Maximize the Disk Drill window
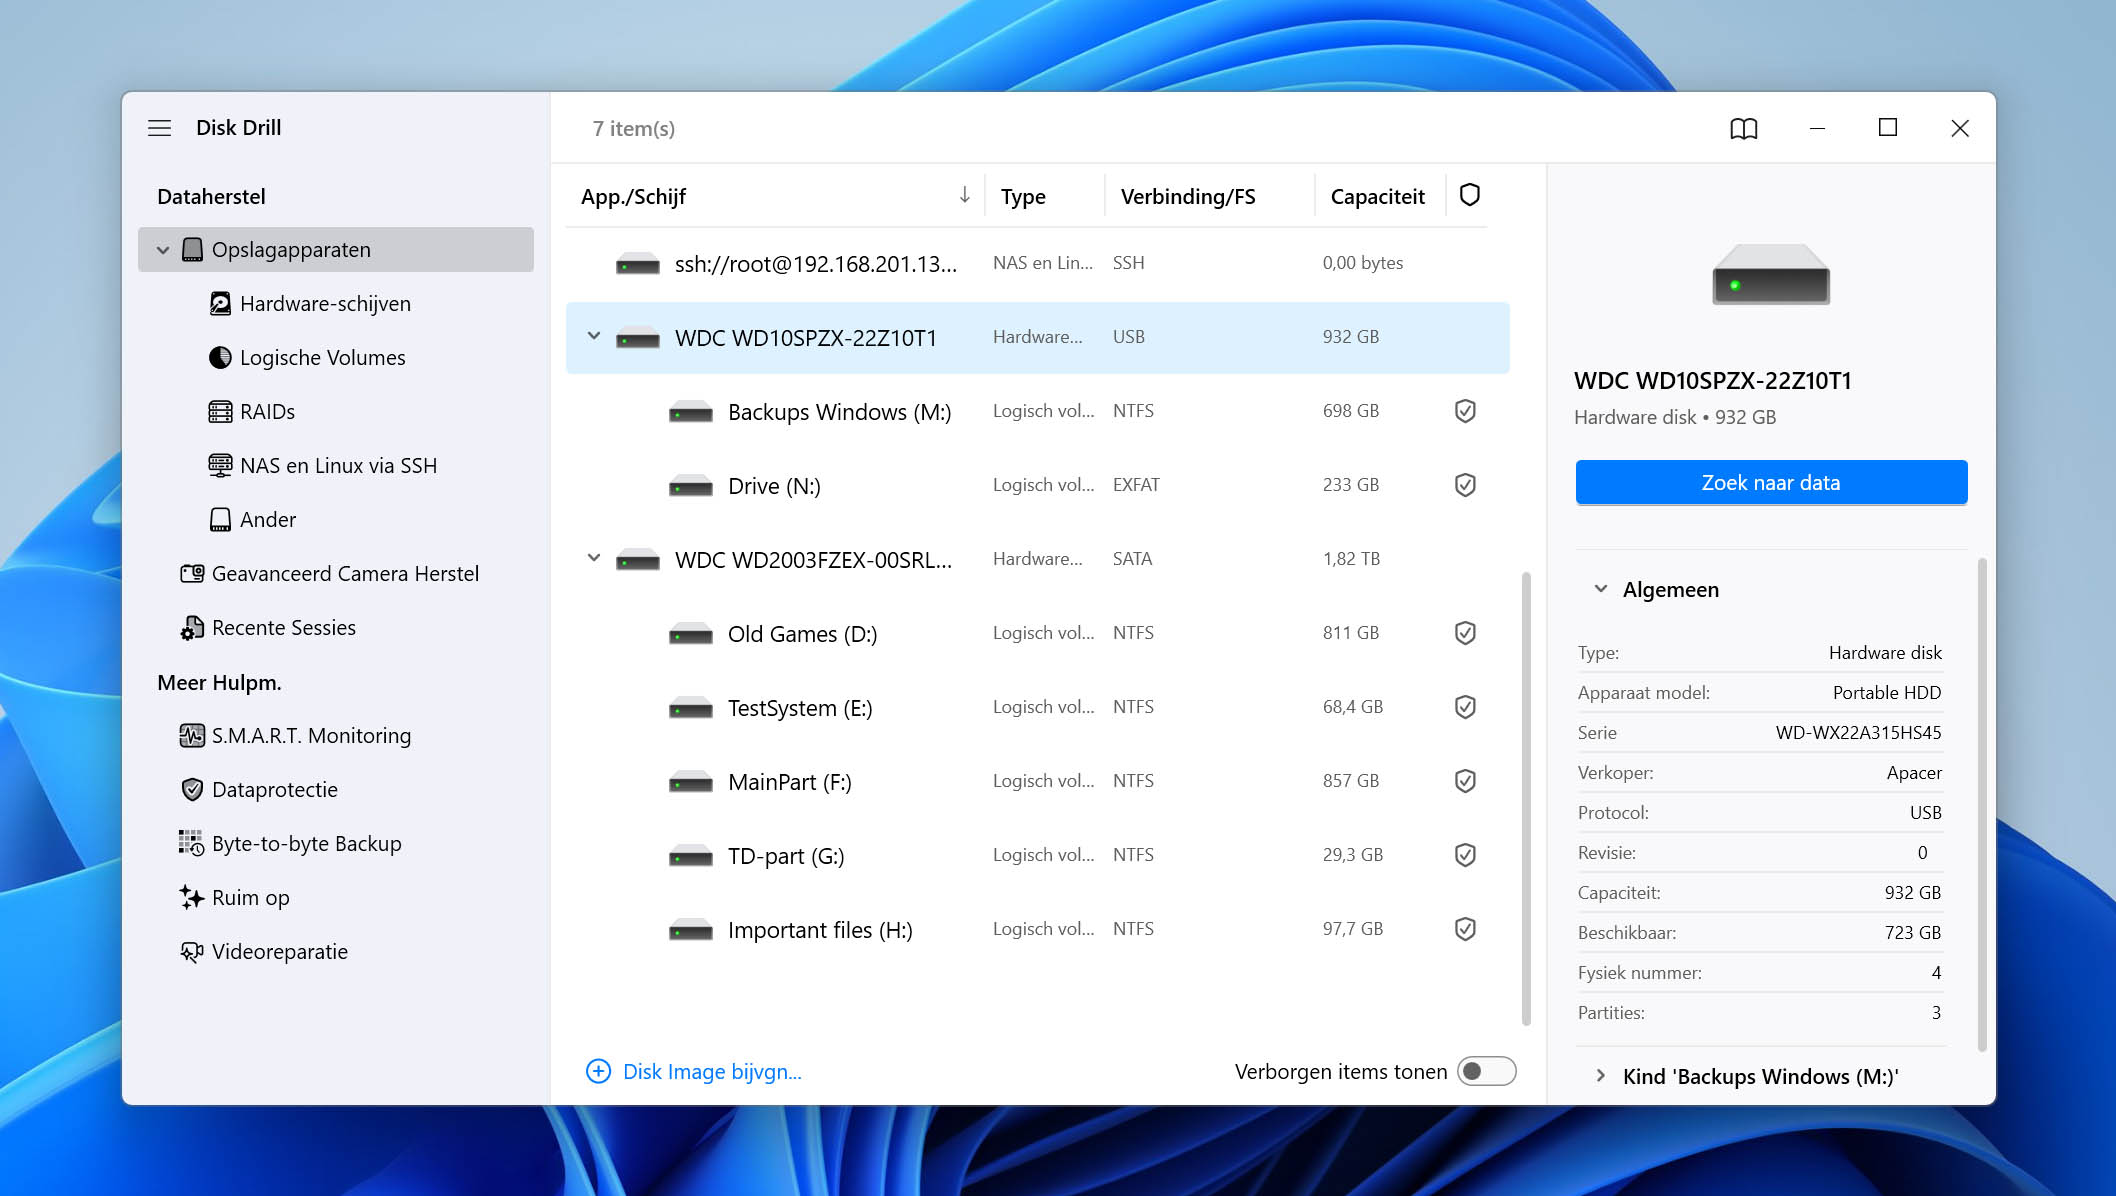 pyautogui.click(x=1888, y=127)
